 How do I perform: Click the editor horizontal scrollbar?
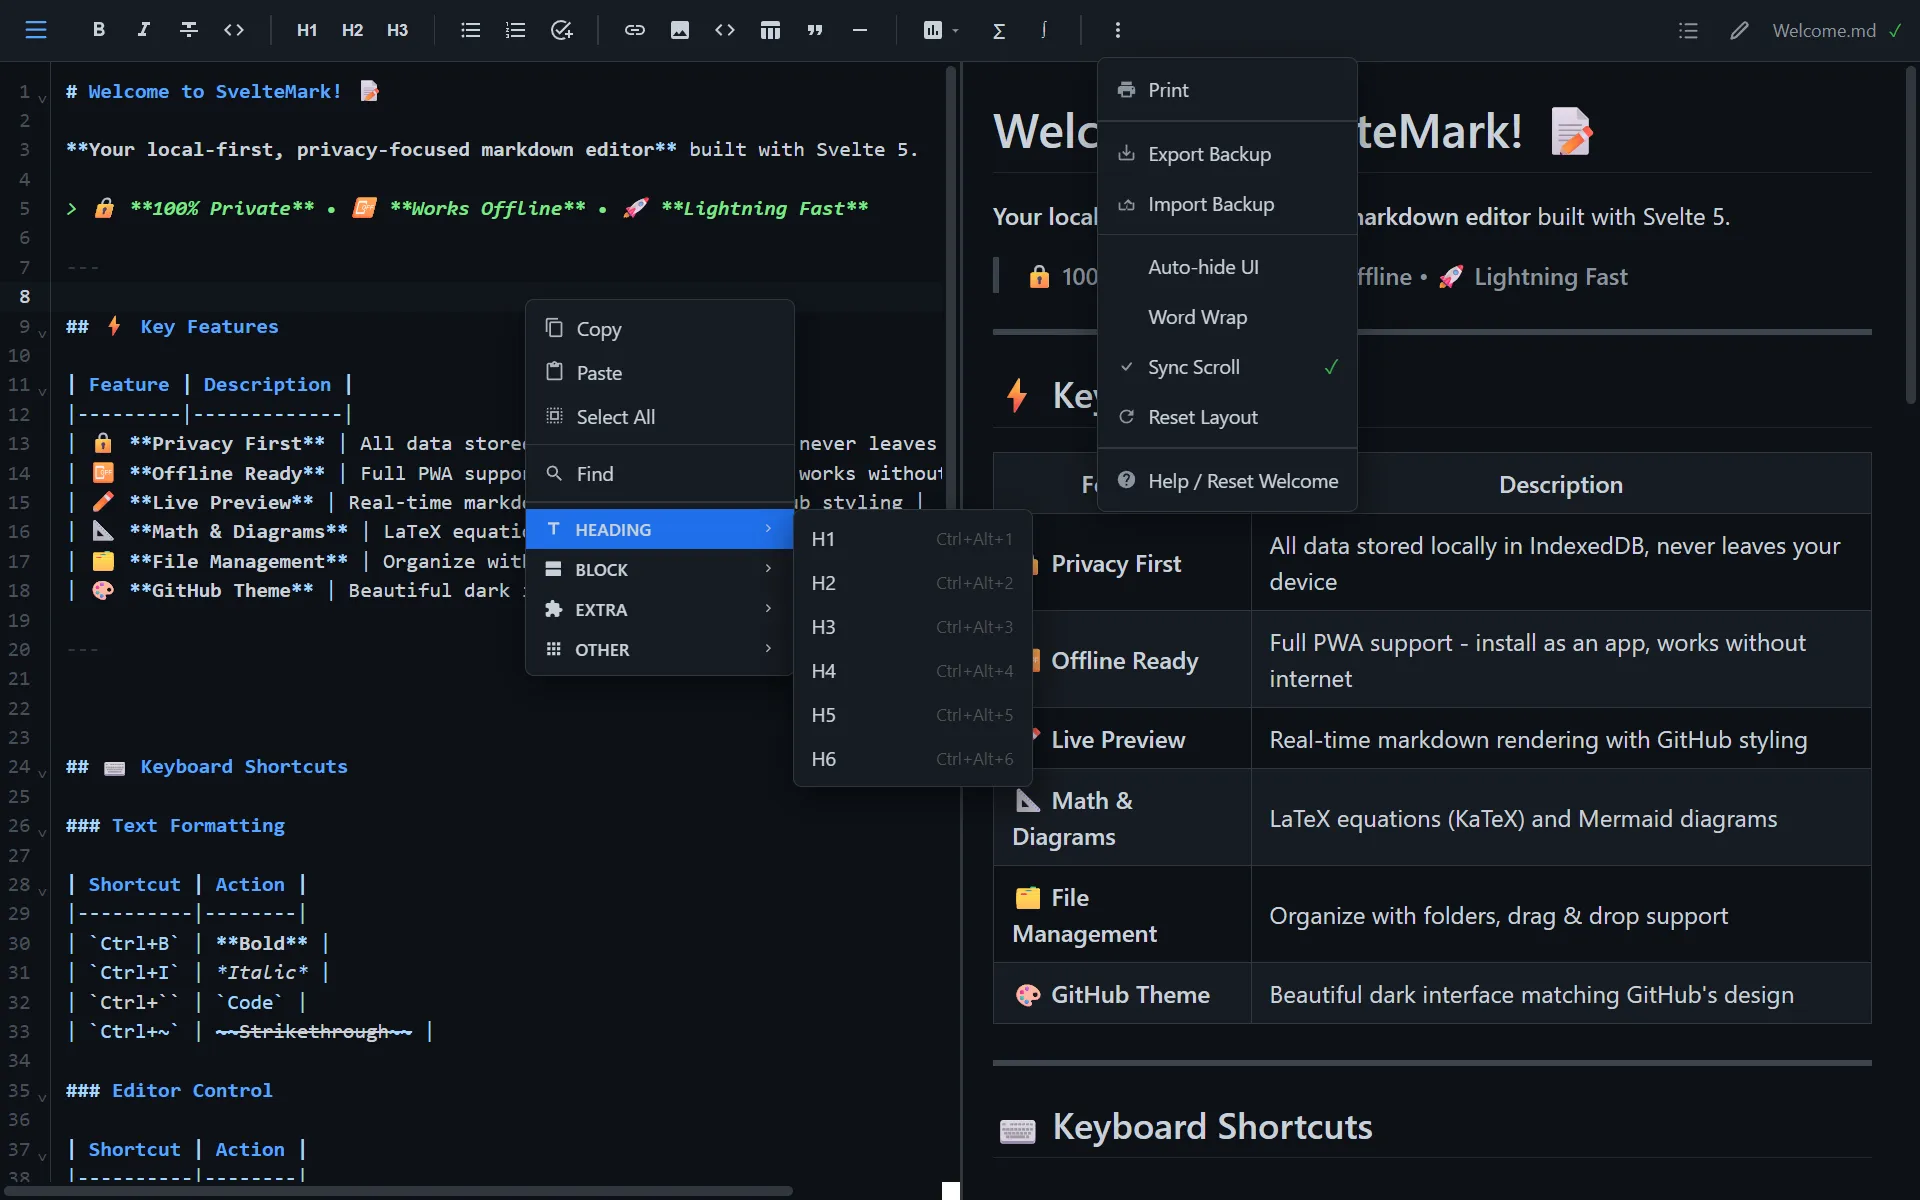(x=400, y=1191)
